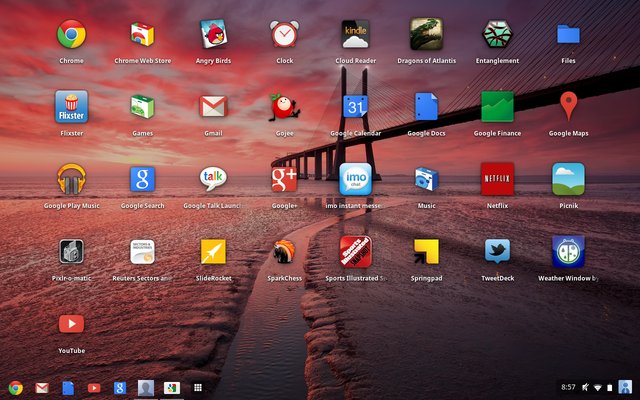Open the Chrome Web Store app
This screenshot has height=400, width=640.
click(142, 34)
